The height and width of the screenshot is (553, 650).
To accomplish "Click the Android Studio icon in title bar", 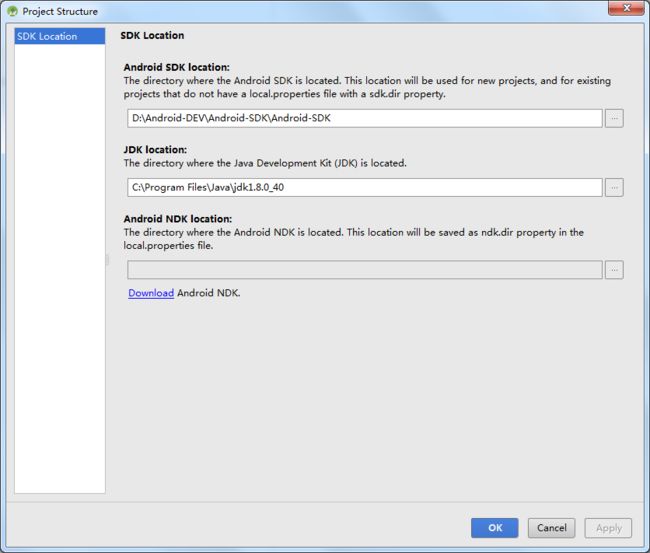I will tap(12, 11).
